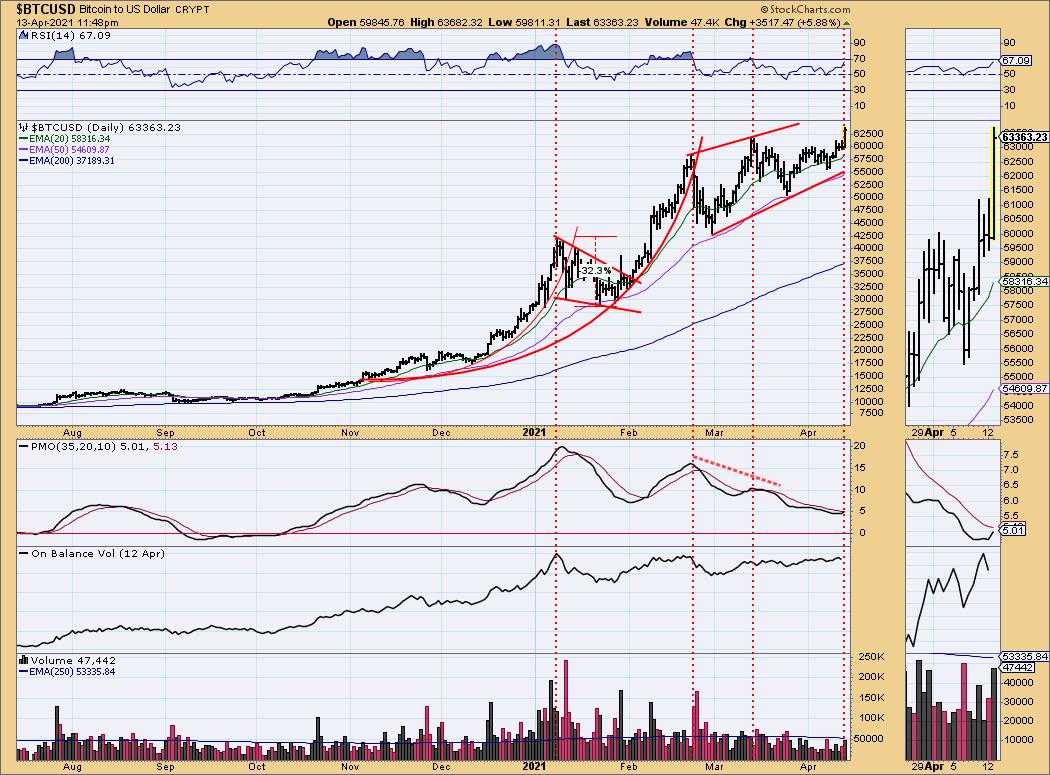Click the Feb label below the price chart
This screenshot has width=1050, height=775.
coord(628,433)
